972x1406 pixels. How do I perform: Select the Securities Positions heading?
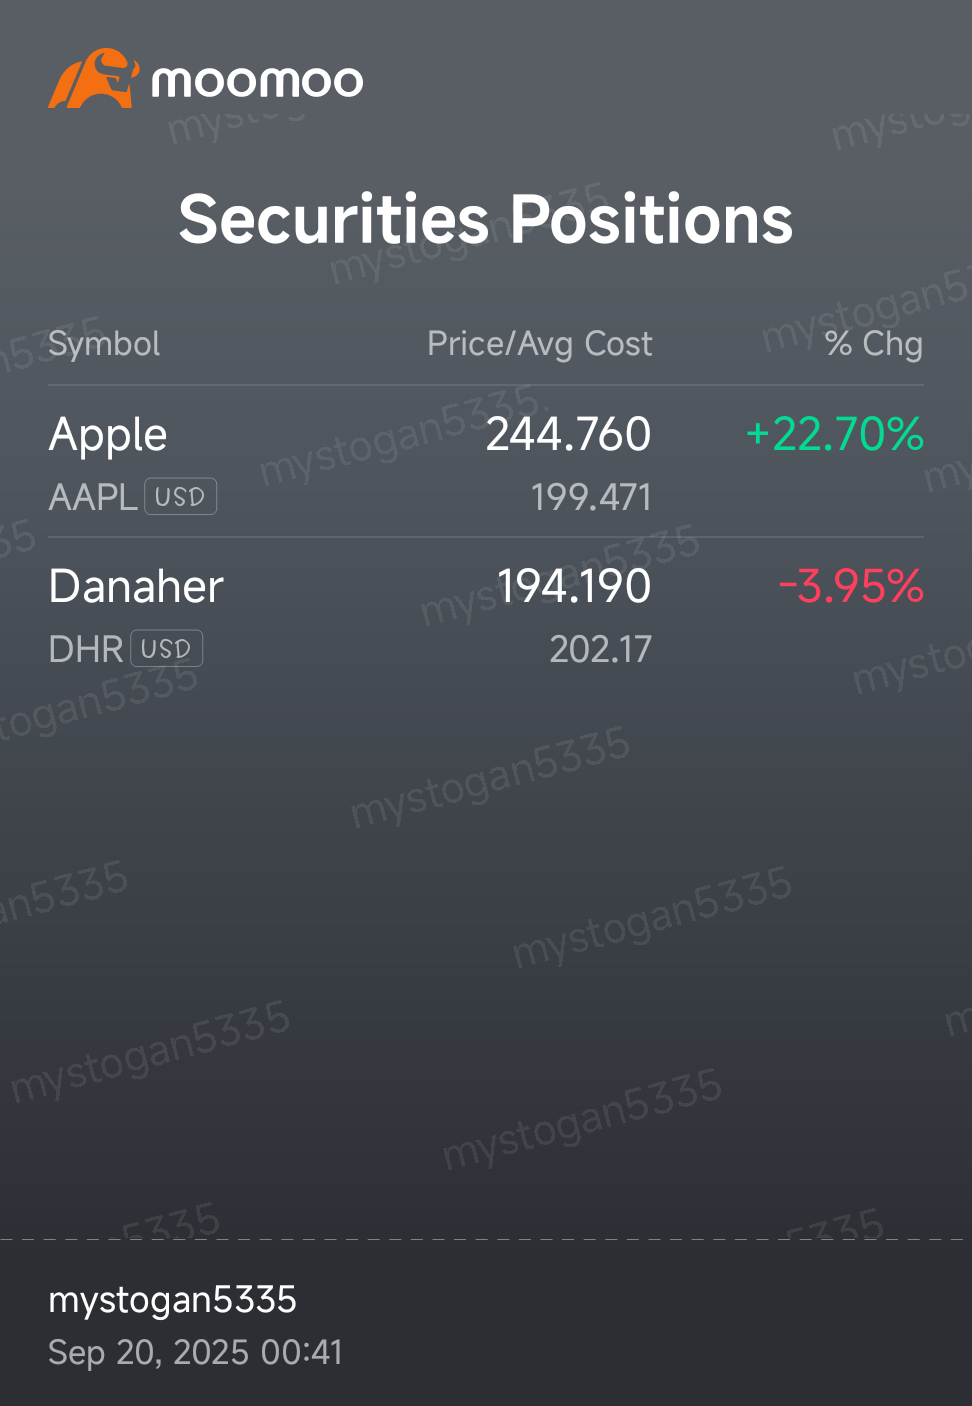click(x=486, y=219)
